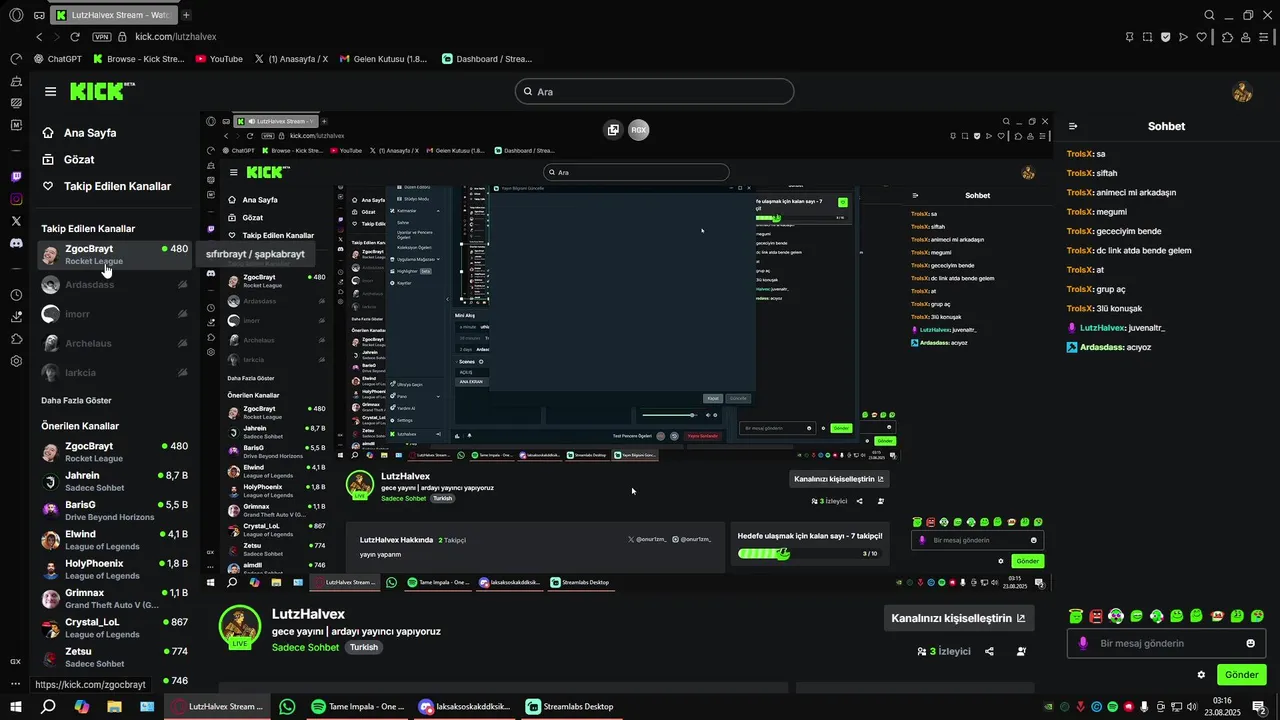Viewport: 1280px width, 720px height.
Task: Click the Bir mesaj gönderin chat input
Action: 1166,643
